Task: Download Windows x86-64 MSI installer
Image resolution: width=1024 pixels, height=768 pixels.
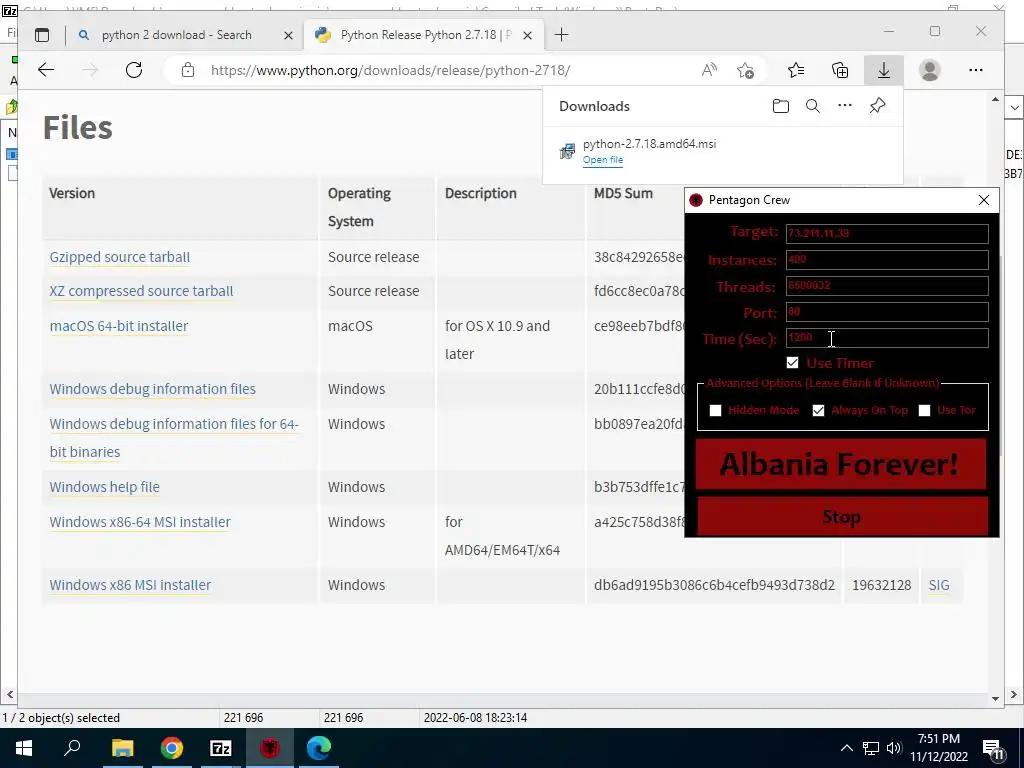Action: (x=140, y=522)
